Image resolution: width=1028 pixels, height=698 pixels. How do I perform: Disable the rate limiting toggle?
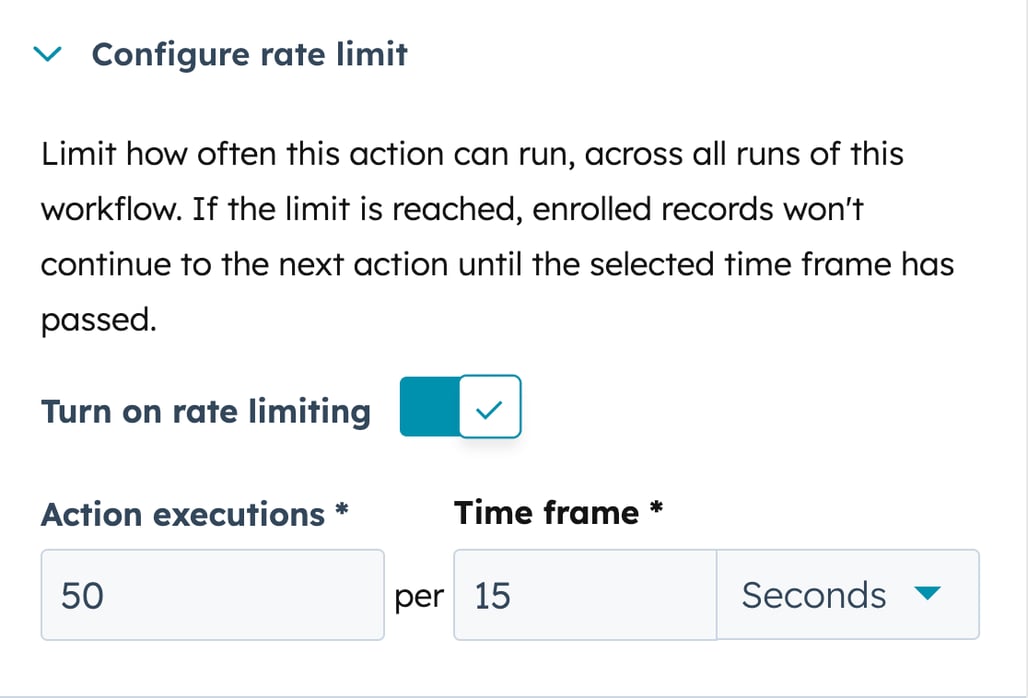pyautogui.click(x=460, y=406)
